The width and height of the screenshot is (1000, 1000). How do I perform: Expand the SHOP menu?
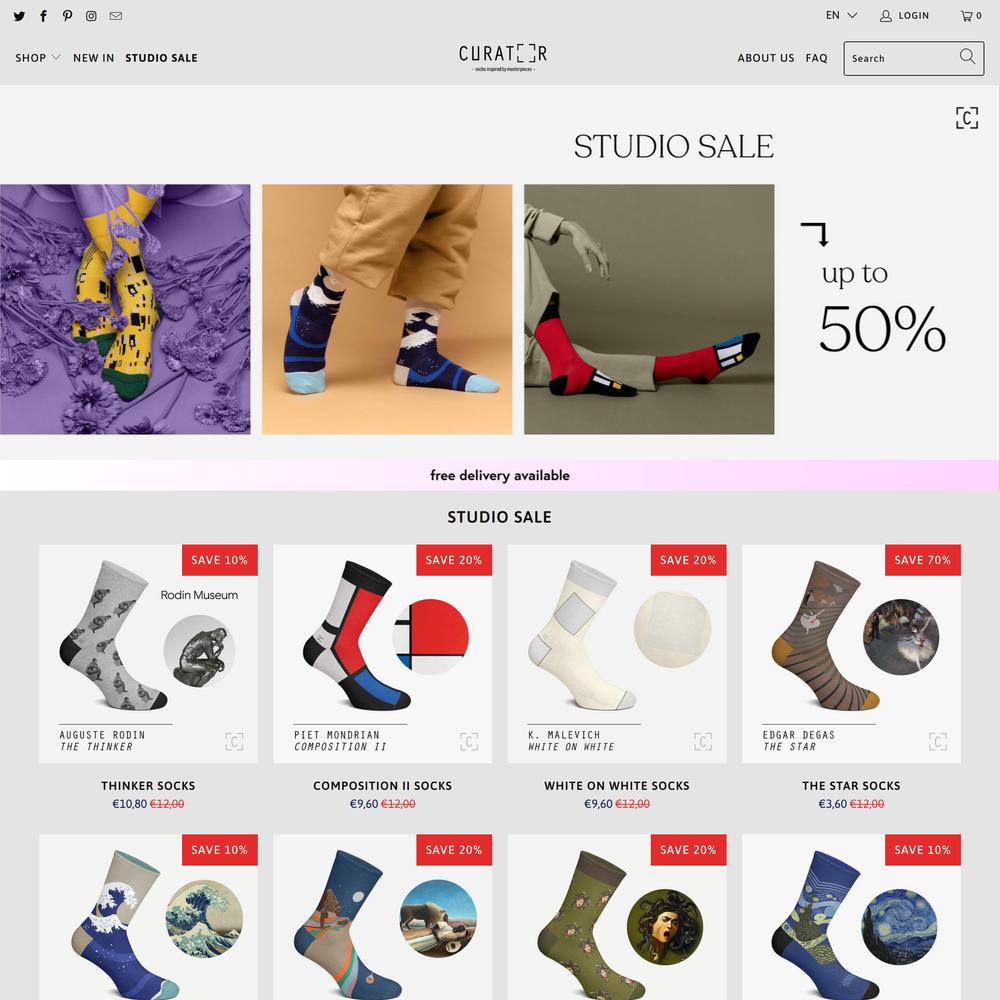tap(38, 58)
